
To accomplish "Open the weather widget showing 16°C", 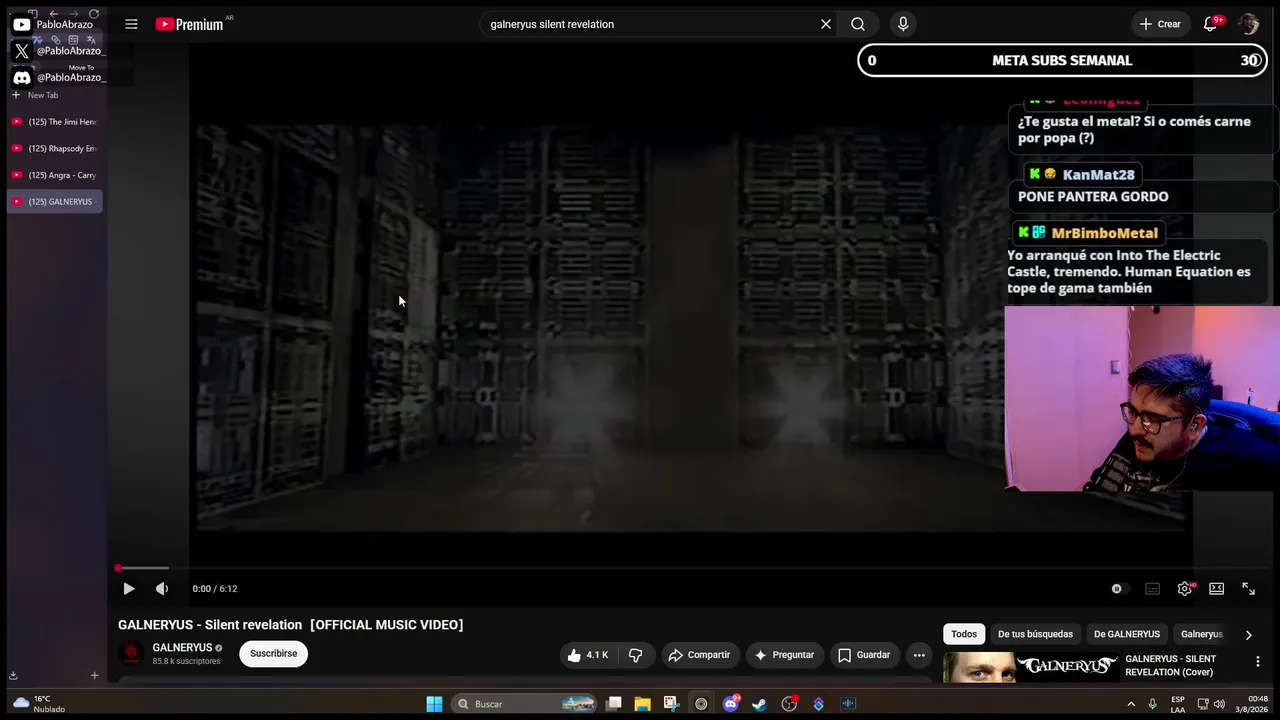I will pos(37,704).
